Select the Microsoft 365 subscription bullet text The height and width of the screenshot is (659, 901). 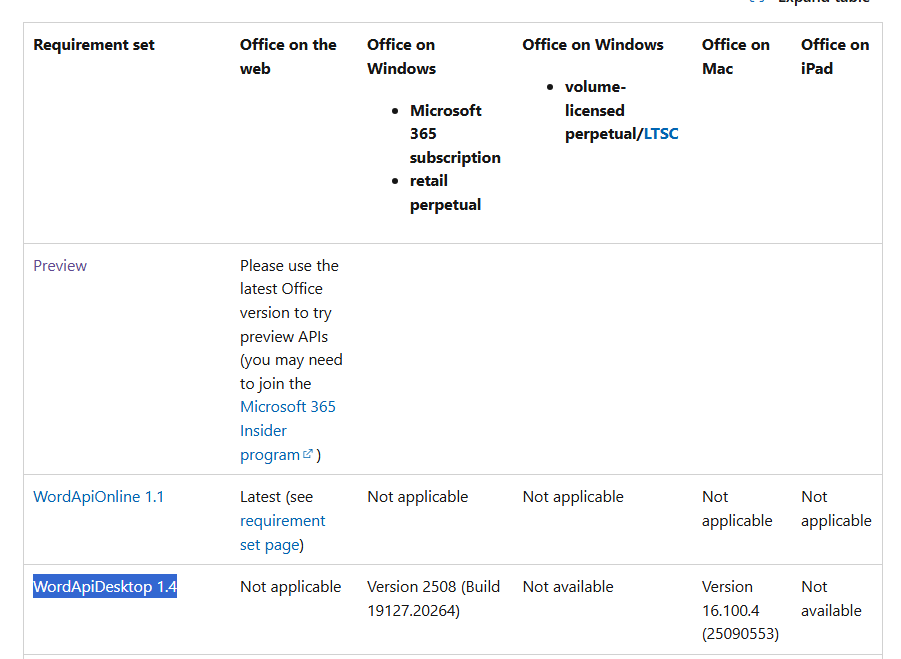455,134
